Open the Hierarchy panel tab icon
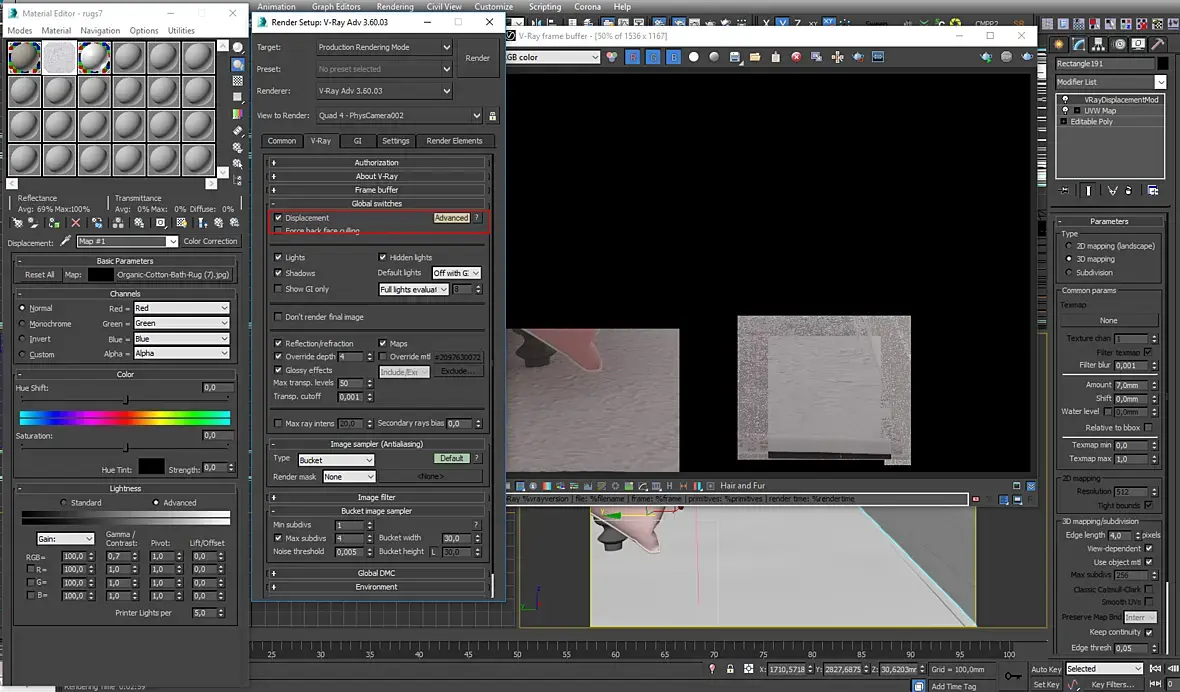1180x692 pixels. [x=1099, y=44]
